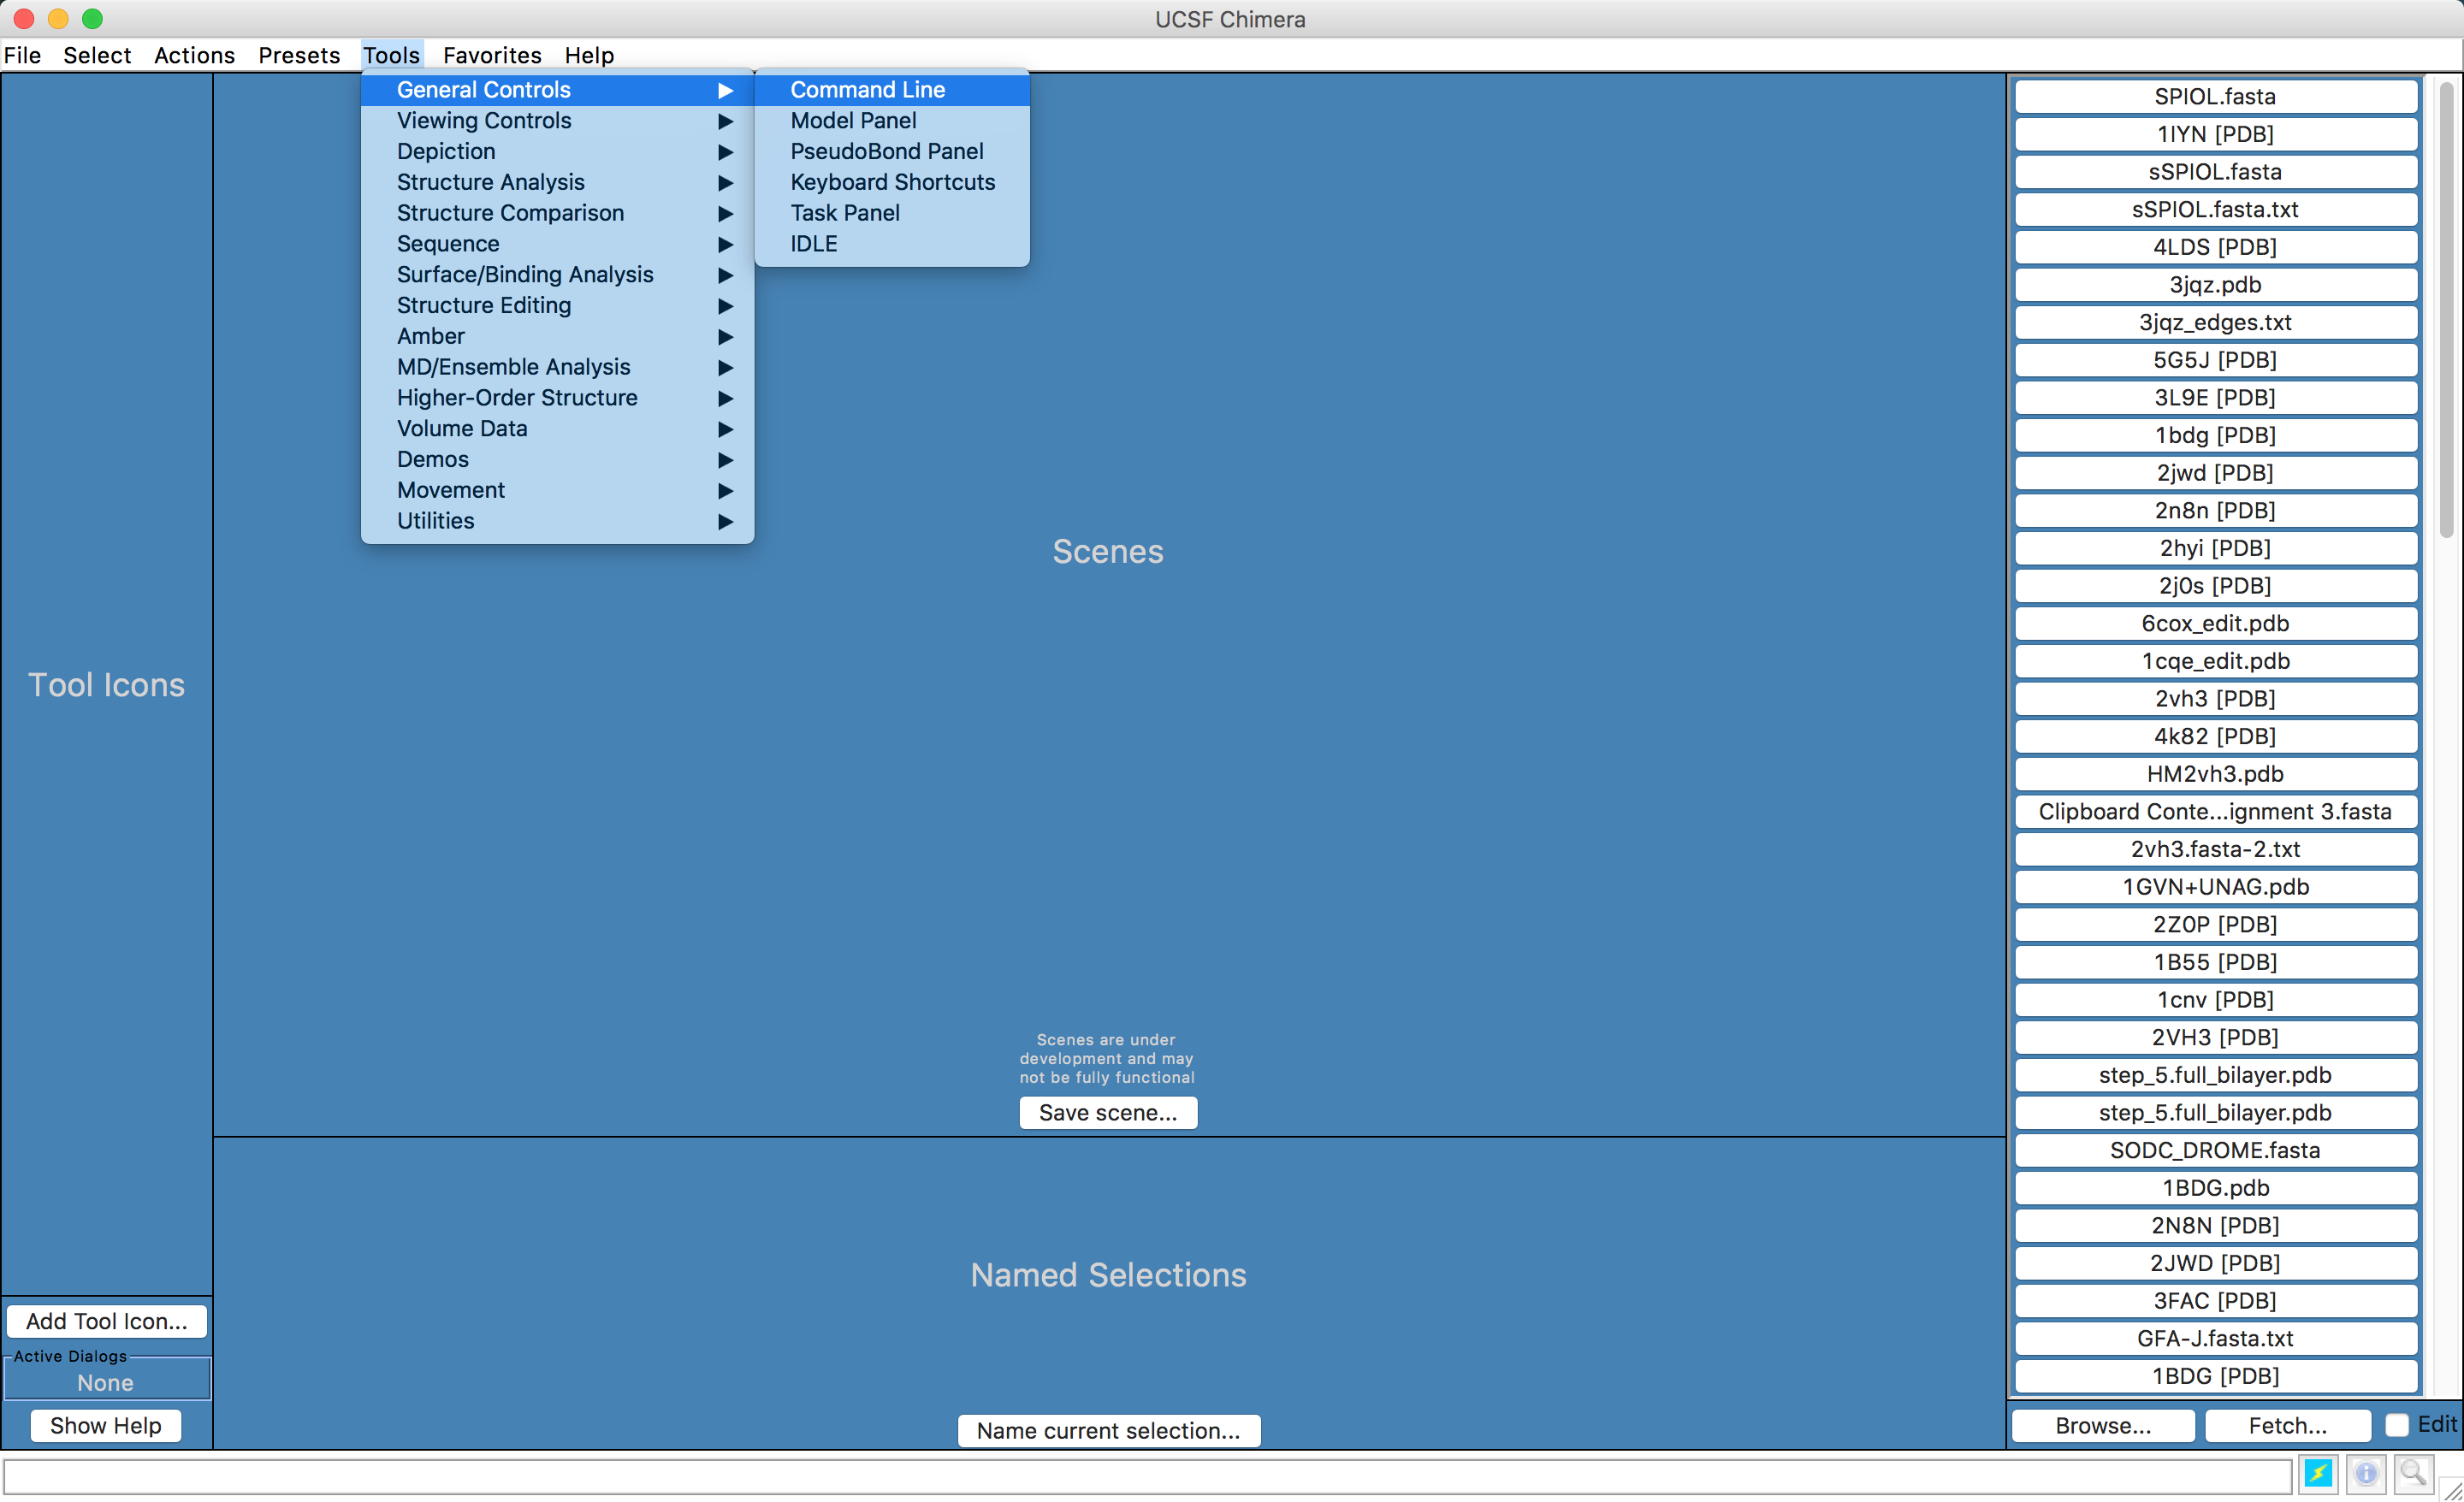Viewport: 2464px width, 1502px height.
Task: Open recent file 4LDS [PDB]
Action: [x=2215, y=247]
